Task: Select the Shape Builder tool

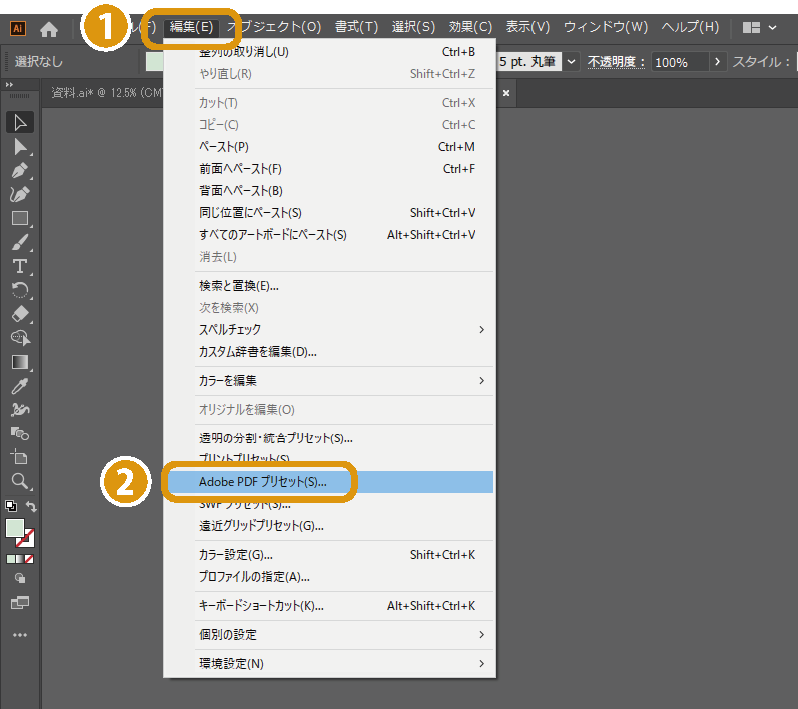Action: [20, 434]
